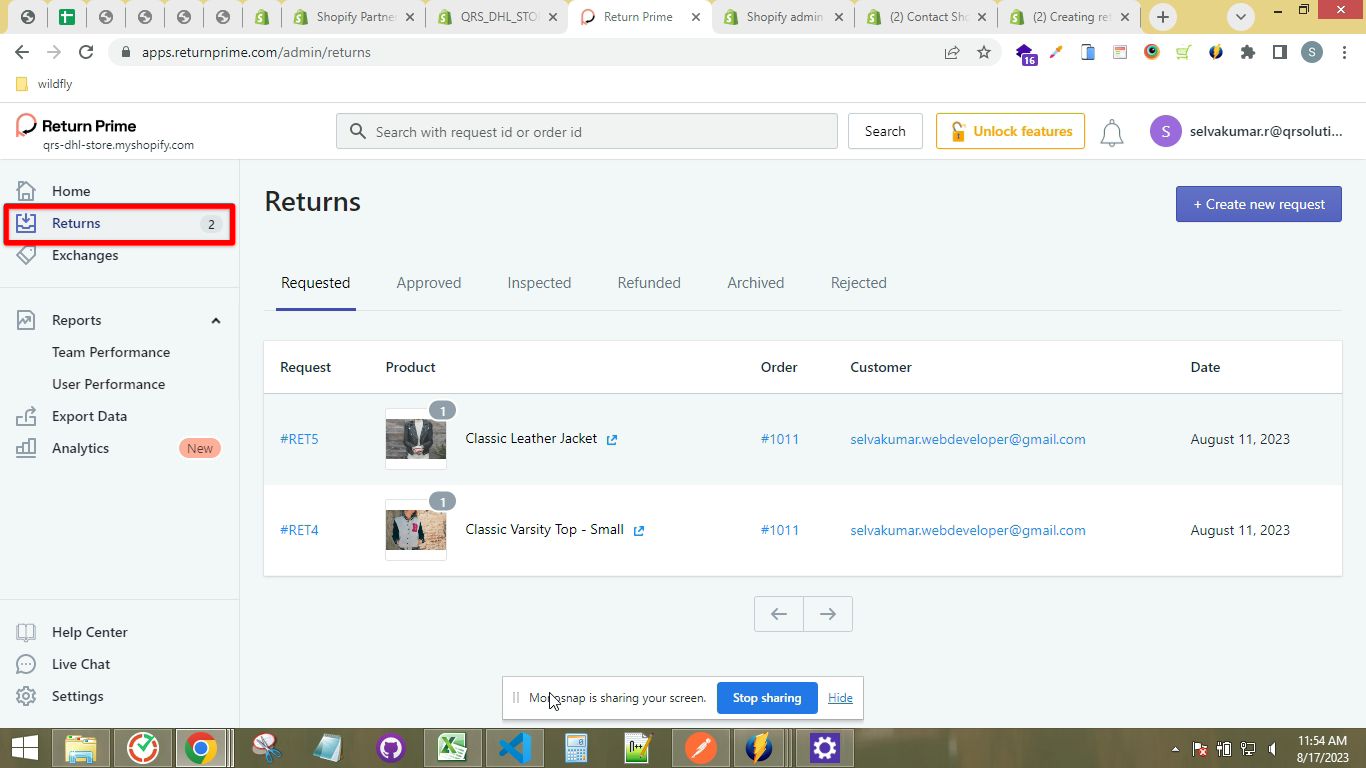
Task: Open Visual Studio Code from the taskbar
Action: tap(513, 747)
